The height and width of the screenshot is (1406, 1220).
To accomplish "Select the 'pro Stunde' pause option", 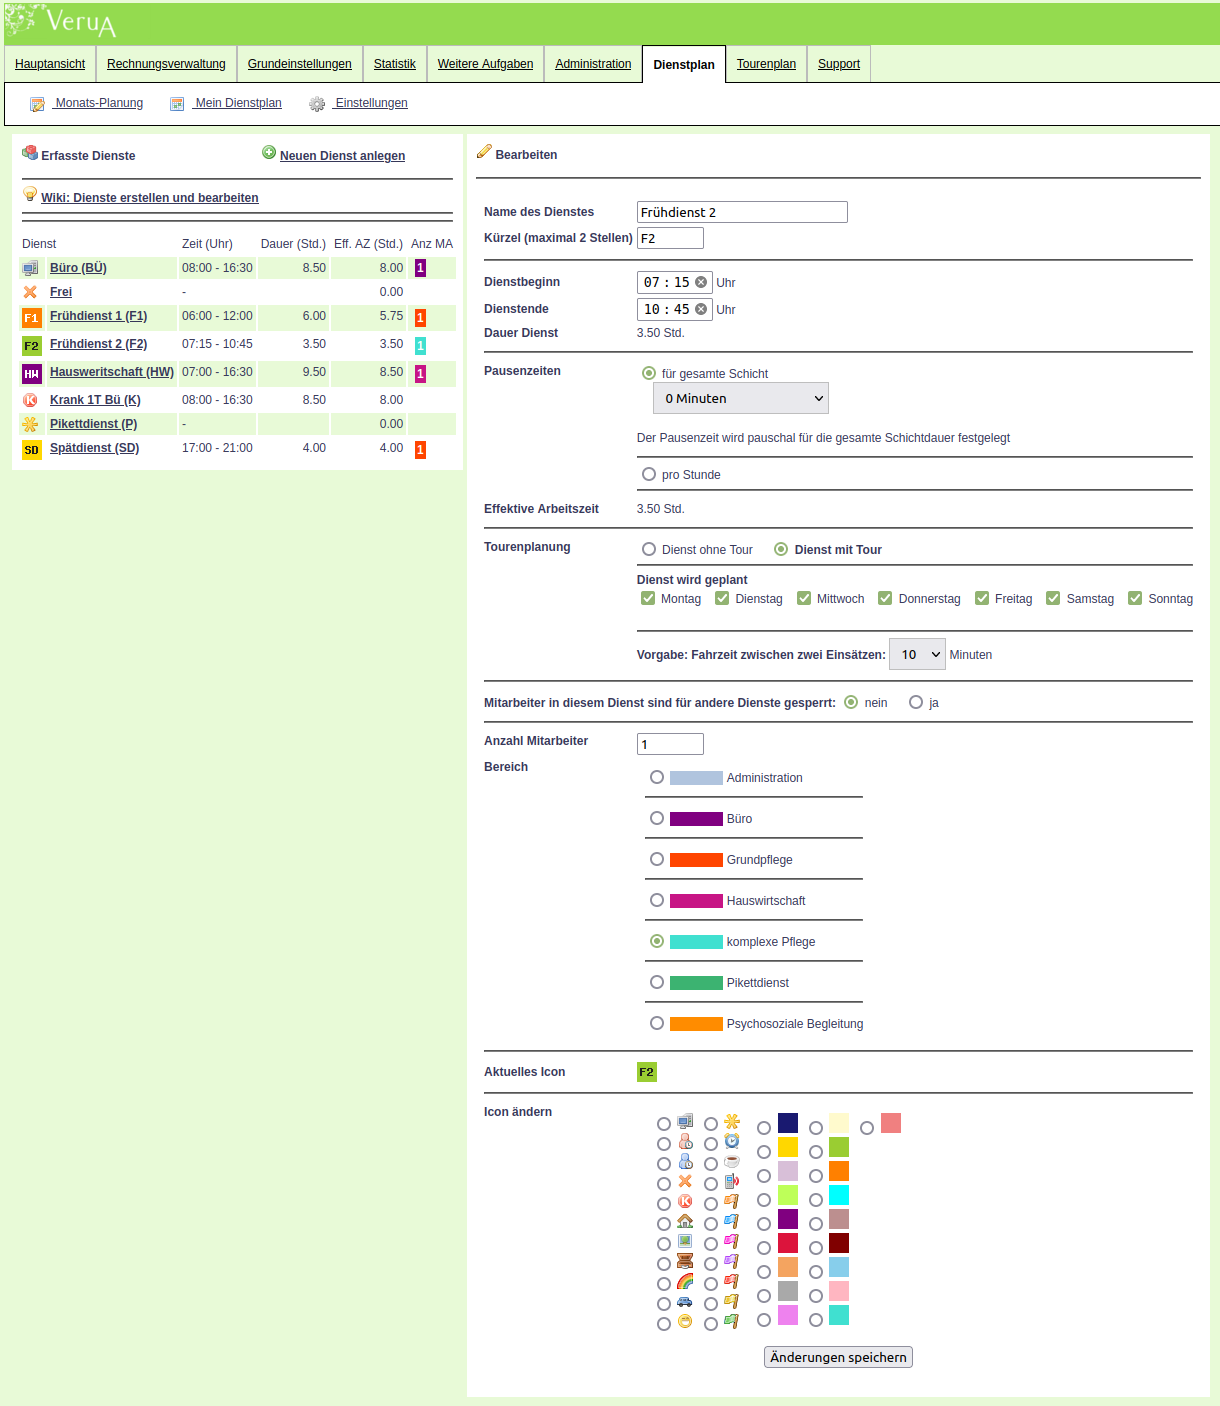I will coord(649,474).
